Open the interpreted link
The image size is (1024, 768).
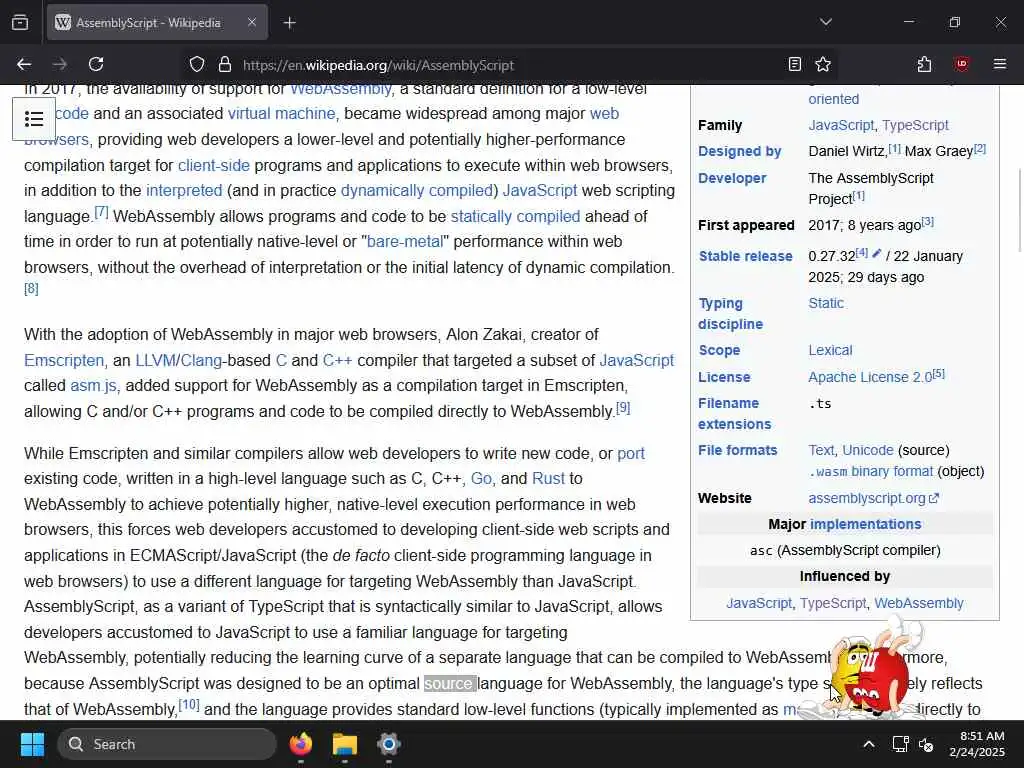184,191
